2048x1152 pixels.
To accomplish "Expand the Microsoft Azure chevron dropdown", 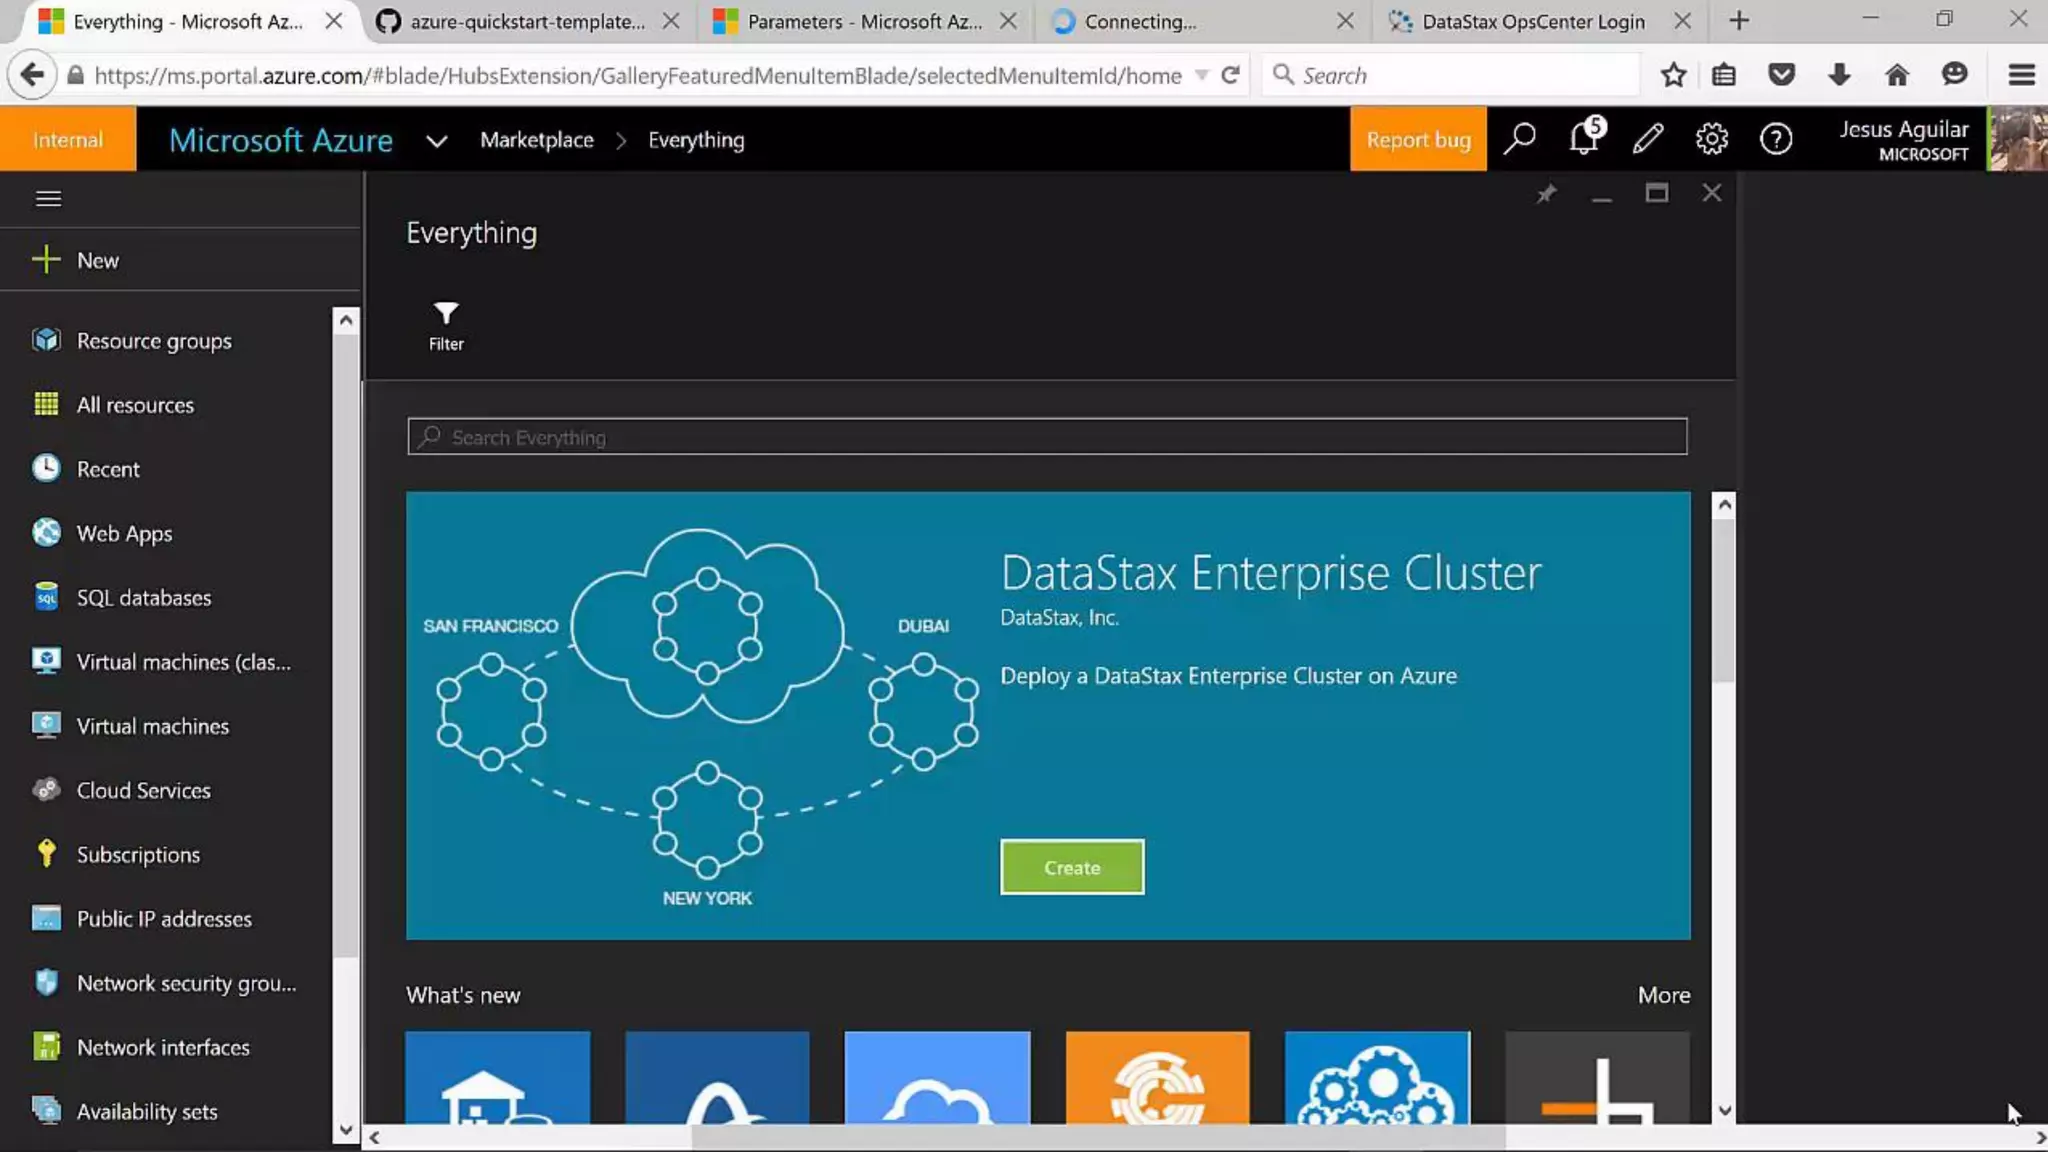I will coord(436,140).
